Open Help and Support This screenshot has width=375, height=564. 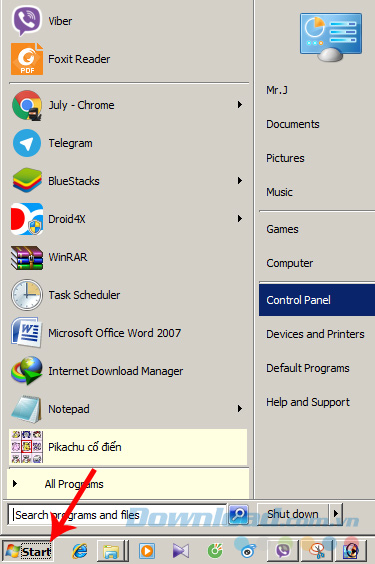pos(317,402)
